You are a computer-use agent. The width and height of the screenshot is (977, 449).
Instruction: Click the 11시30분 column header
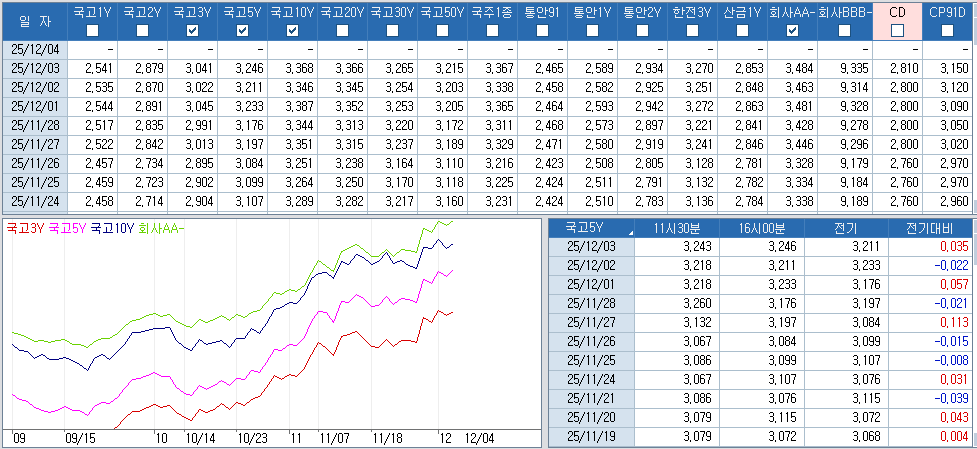(680, 227)
